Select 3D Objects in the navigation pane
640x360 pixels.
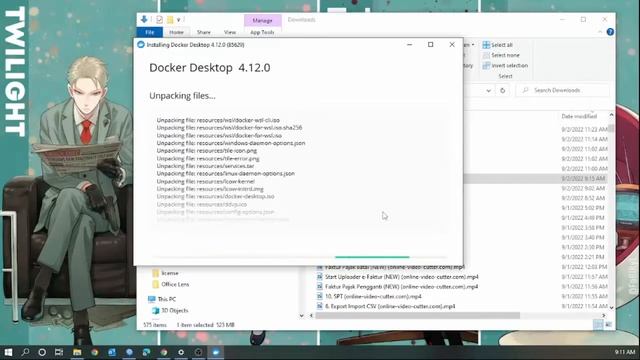click(175, 311)
